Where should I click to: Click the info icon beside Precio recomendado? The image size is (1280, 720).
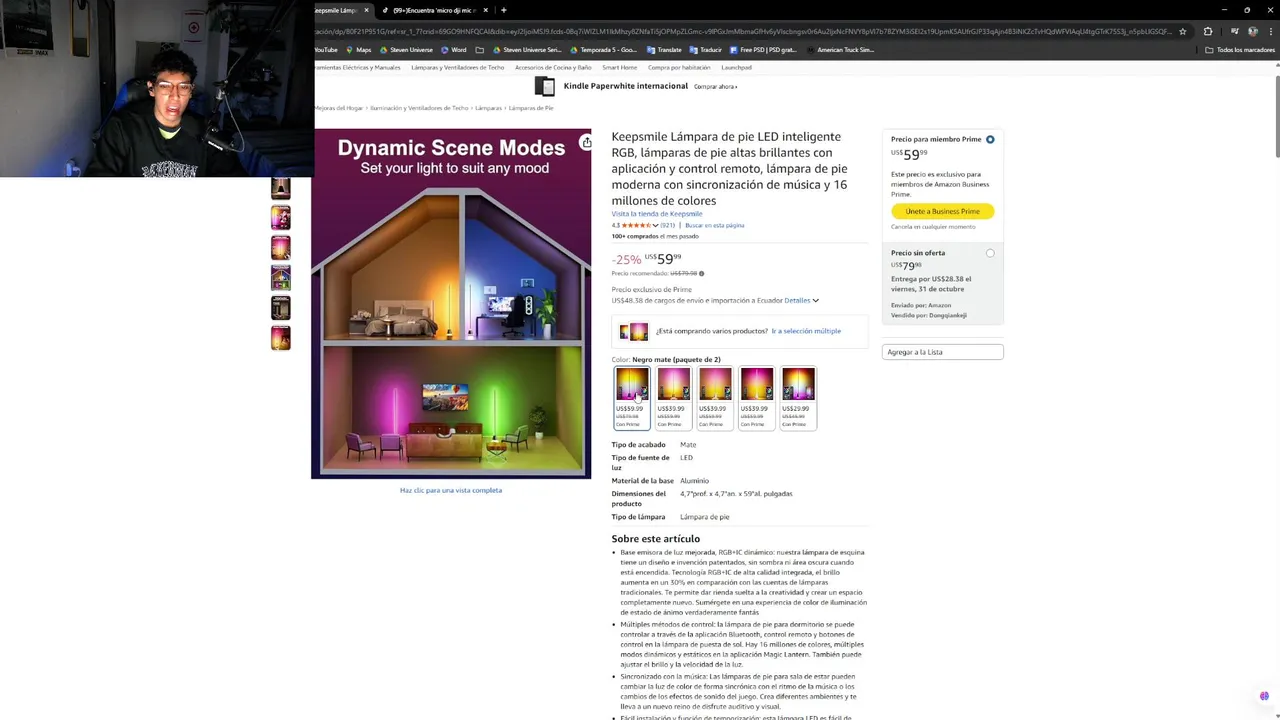701,273
